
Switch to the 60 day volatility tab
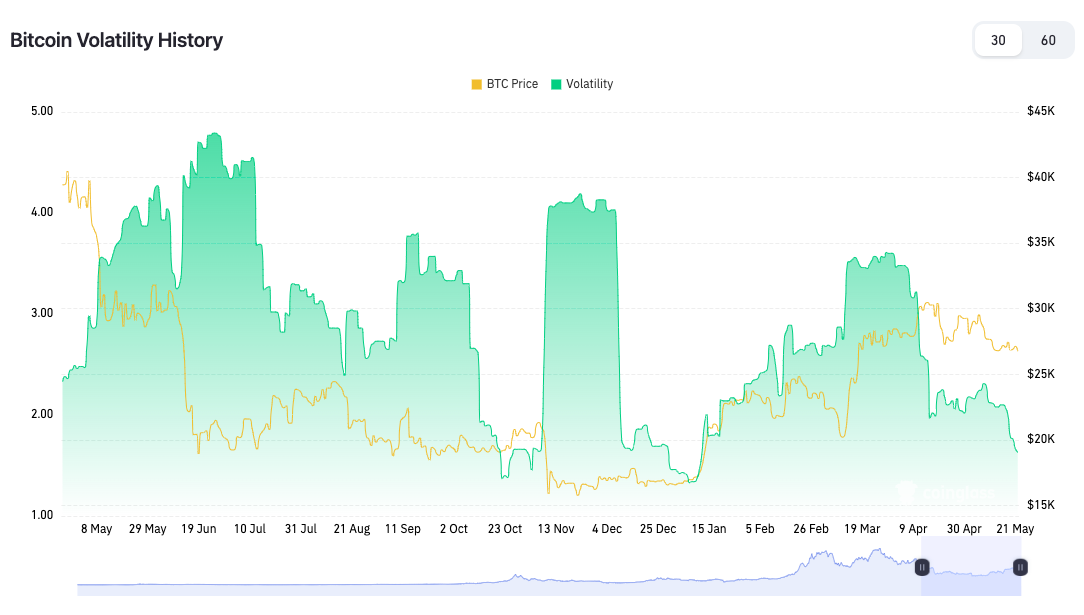pos(1048,40)
